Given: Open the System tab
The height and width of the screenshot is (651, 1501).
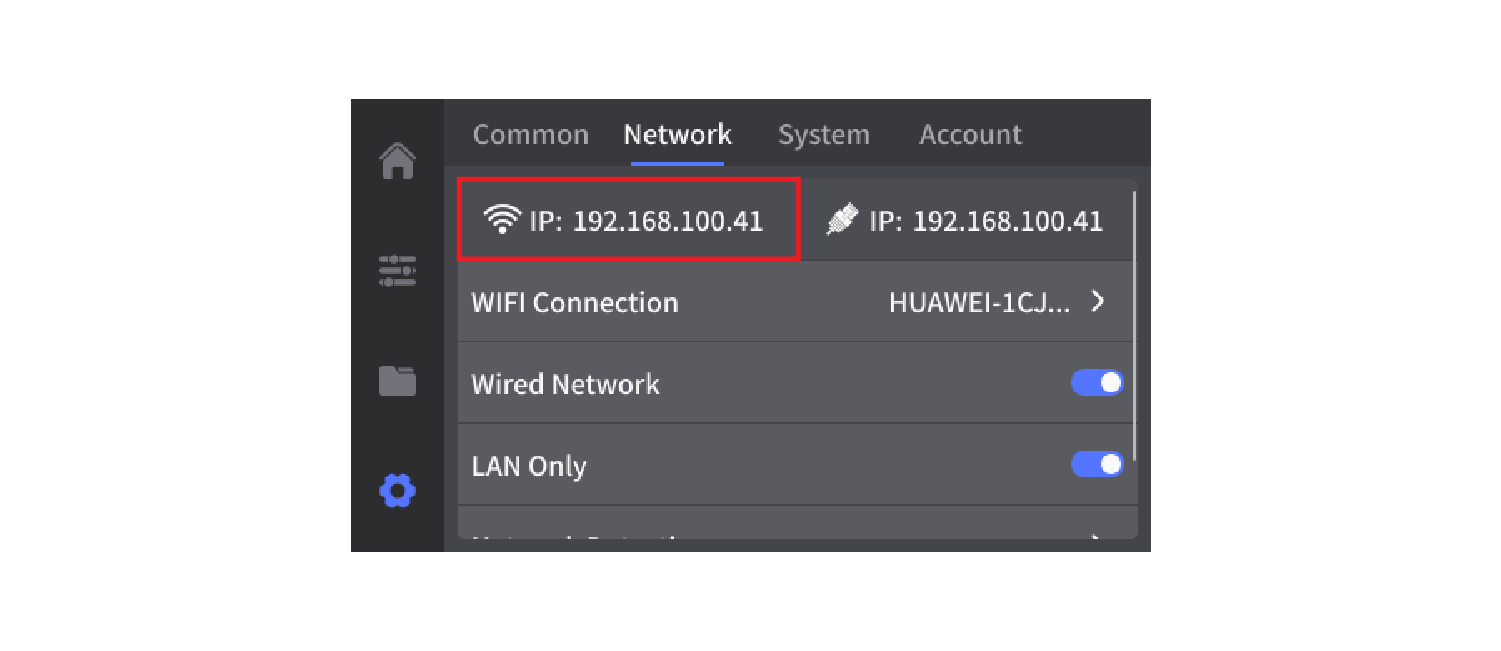Looking at the screenshot, I should (x=824, y=134).
